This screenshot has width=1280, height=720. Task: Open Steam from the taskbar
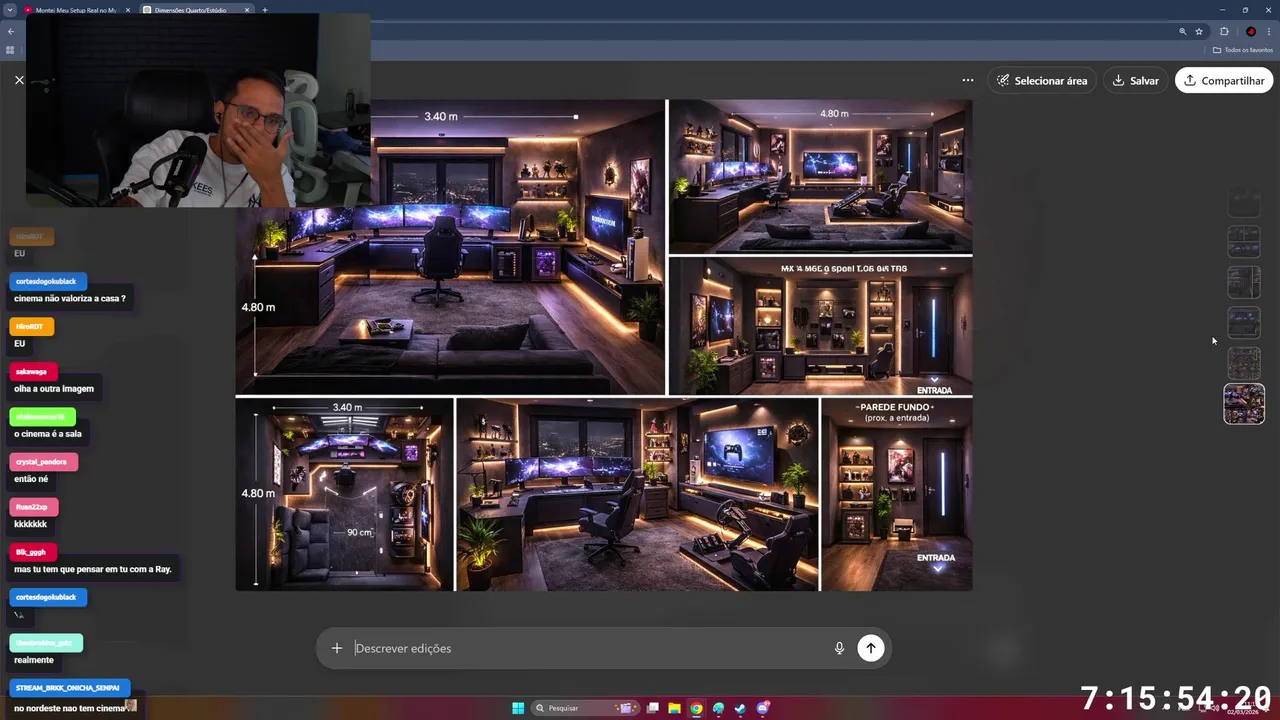click(x=740, y=708)
